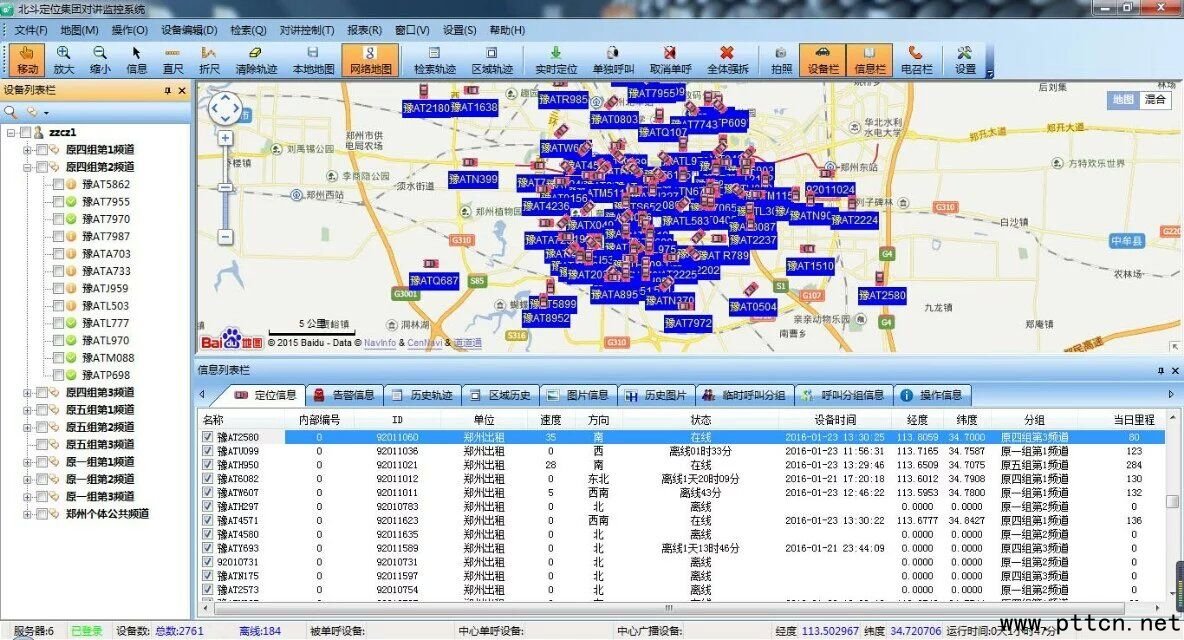The height and width of the screenshot is (640, 1184).
Task: Click the 单独呼叫 individual call icon
Action: point(613,59)
